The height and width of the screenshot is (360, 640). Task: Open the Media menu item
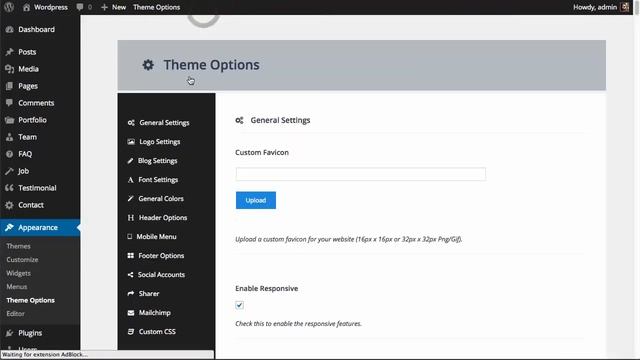(x=28, y=69)
